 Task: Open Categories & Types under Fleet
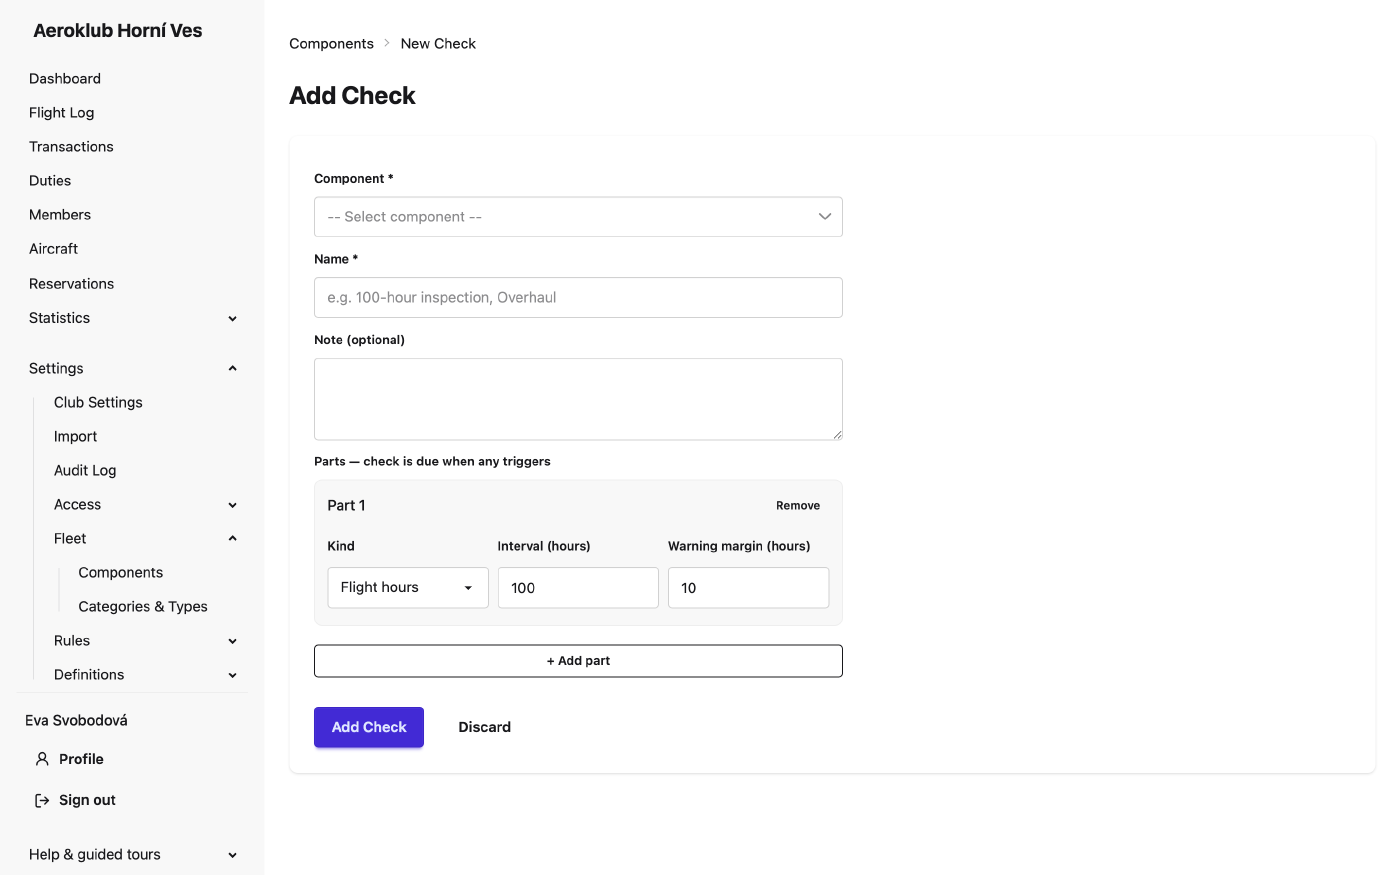tap(143, 606)
